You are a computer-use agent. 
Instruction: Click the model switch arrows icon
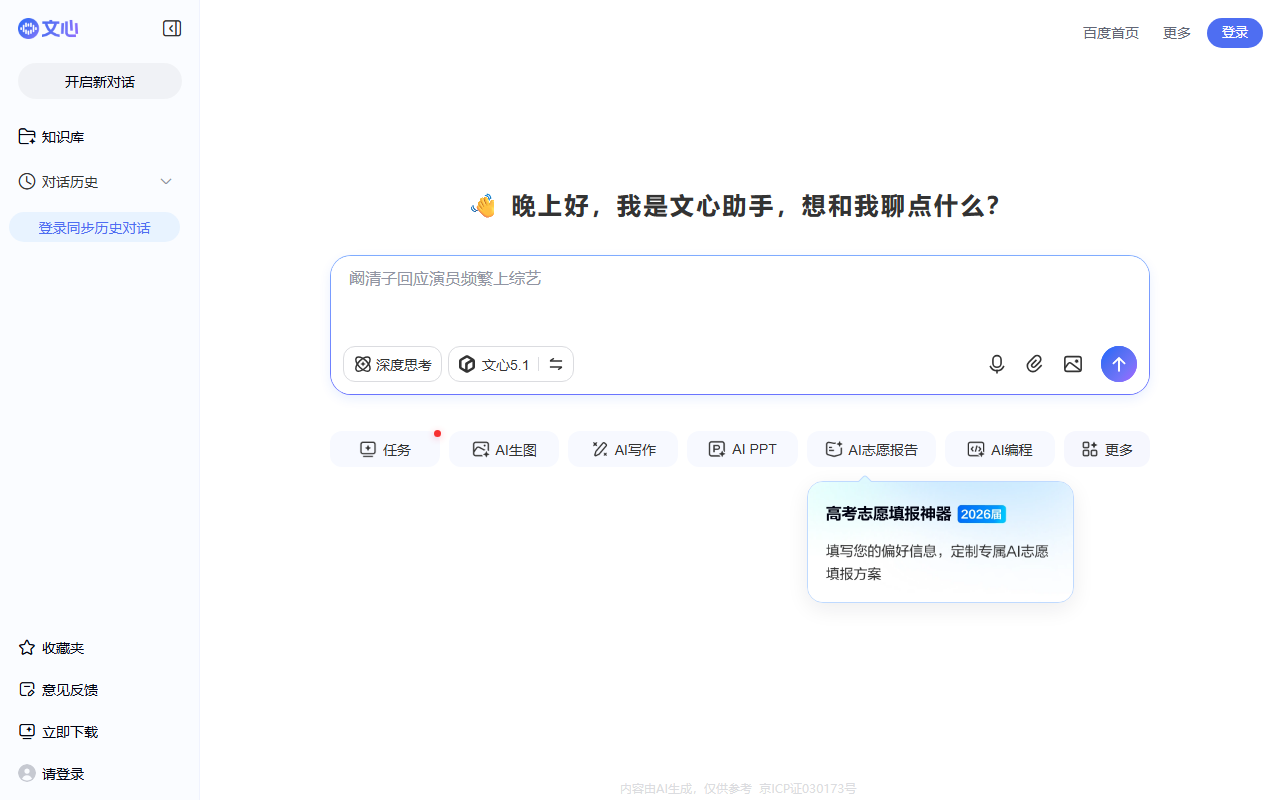coord(556,364)
